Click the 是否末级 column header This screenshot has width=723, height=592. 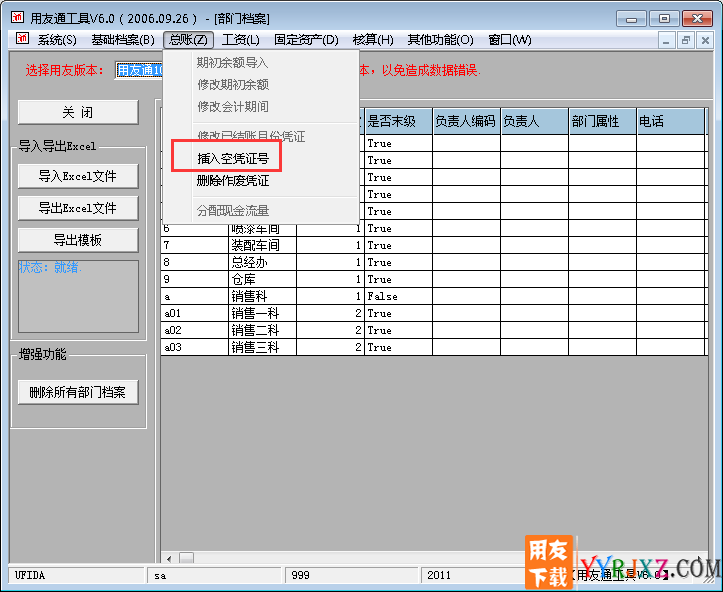tap(398, 122)
